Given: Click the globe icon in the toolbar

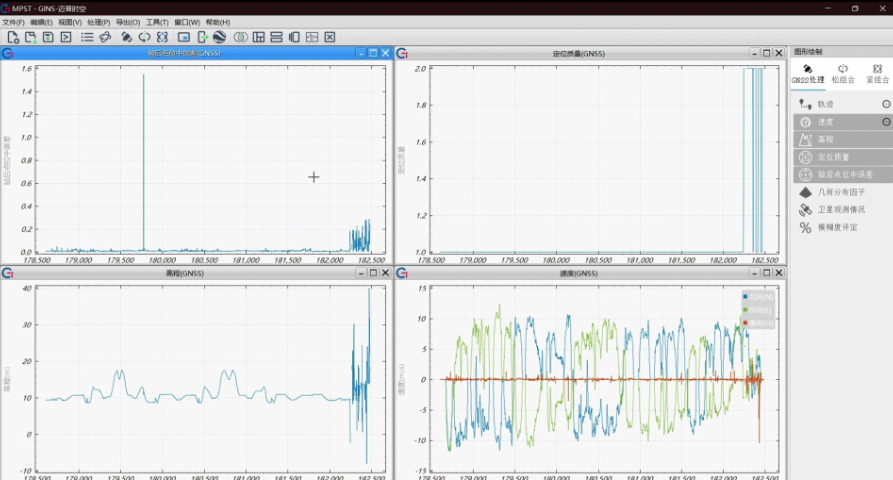Looking at the screenshot, I should coord(219,37).
